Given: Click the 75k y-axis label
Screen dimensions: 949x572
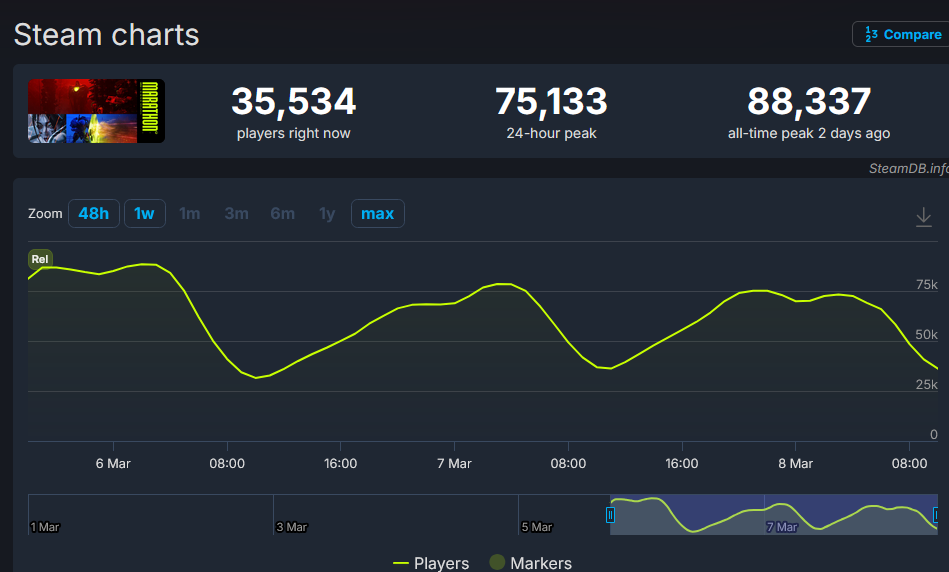Looking at the screenshot, I should point(927,284).
